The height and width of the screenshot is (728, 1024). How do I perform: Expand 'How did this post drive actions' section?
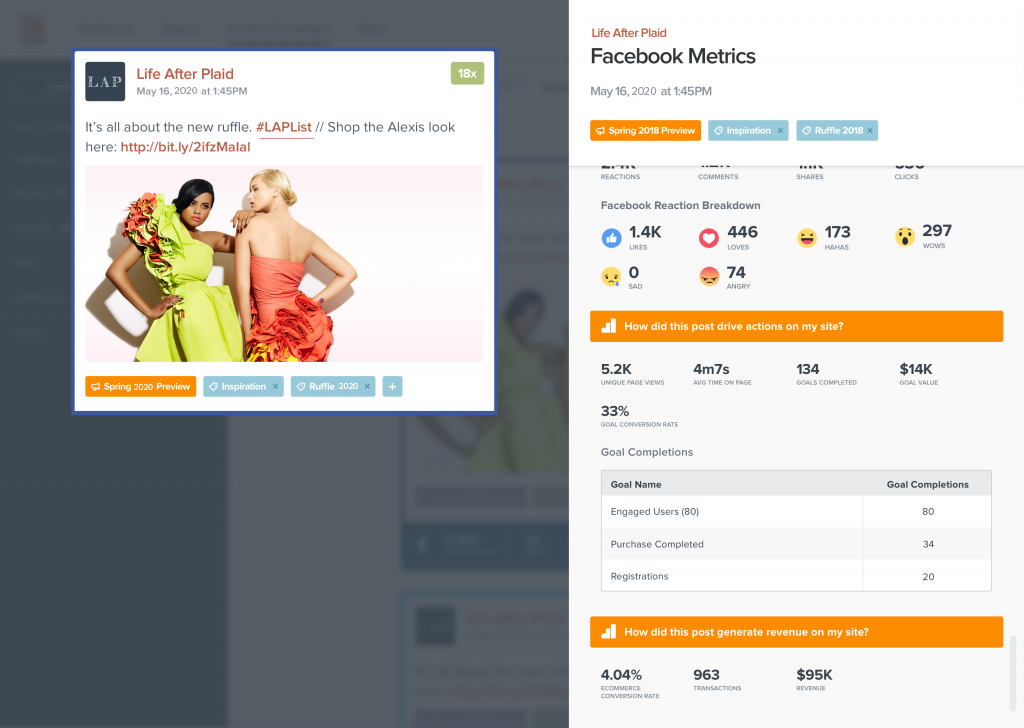[x=797, y=326]
